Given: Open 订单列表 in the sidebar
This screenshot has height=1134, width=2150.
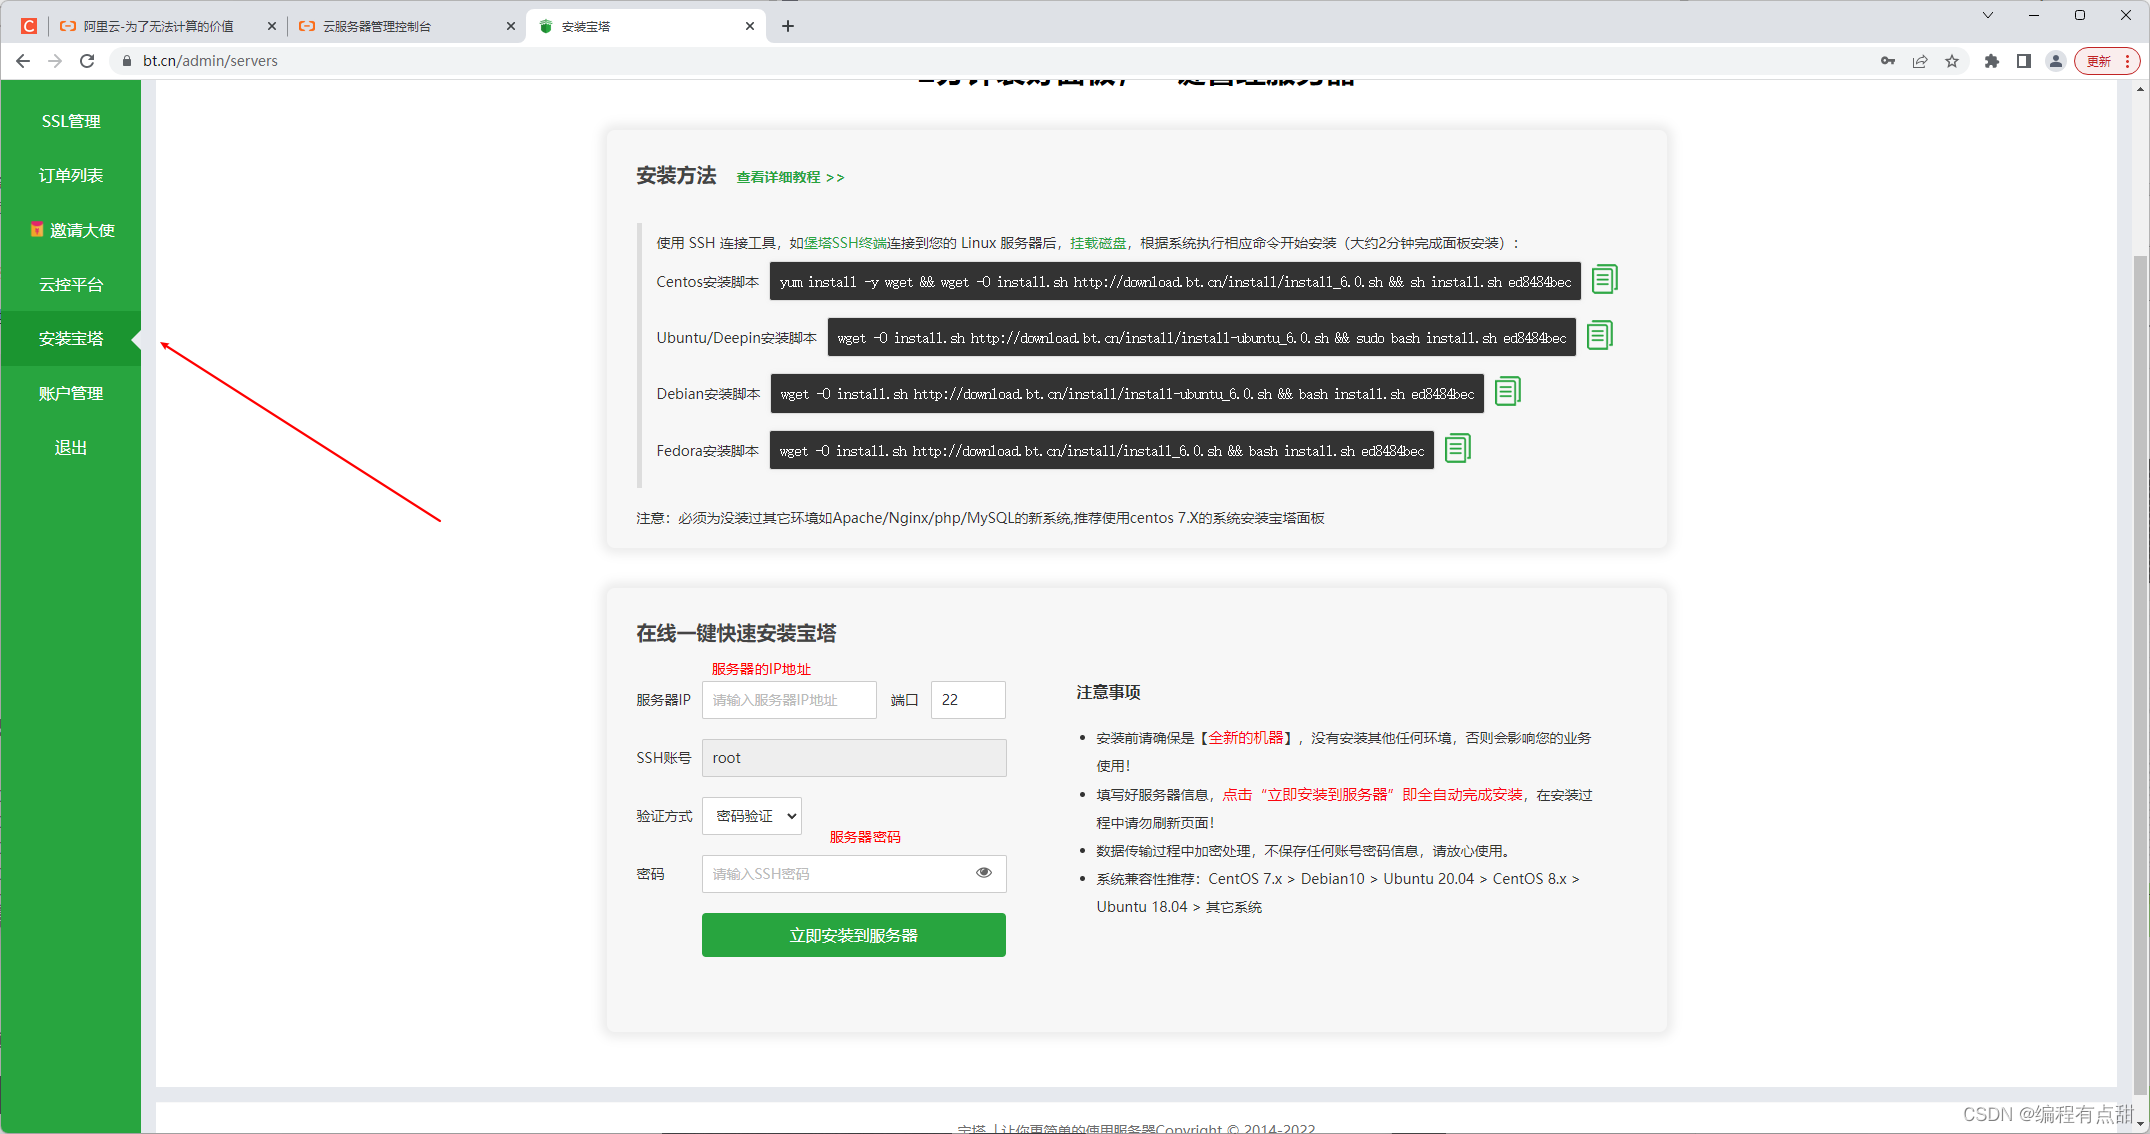Looking at the screenshot, I should pyautogui.click(x=71, y=175).
